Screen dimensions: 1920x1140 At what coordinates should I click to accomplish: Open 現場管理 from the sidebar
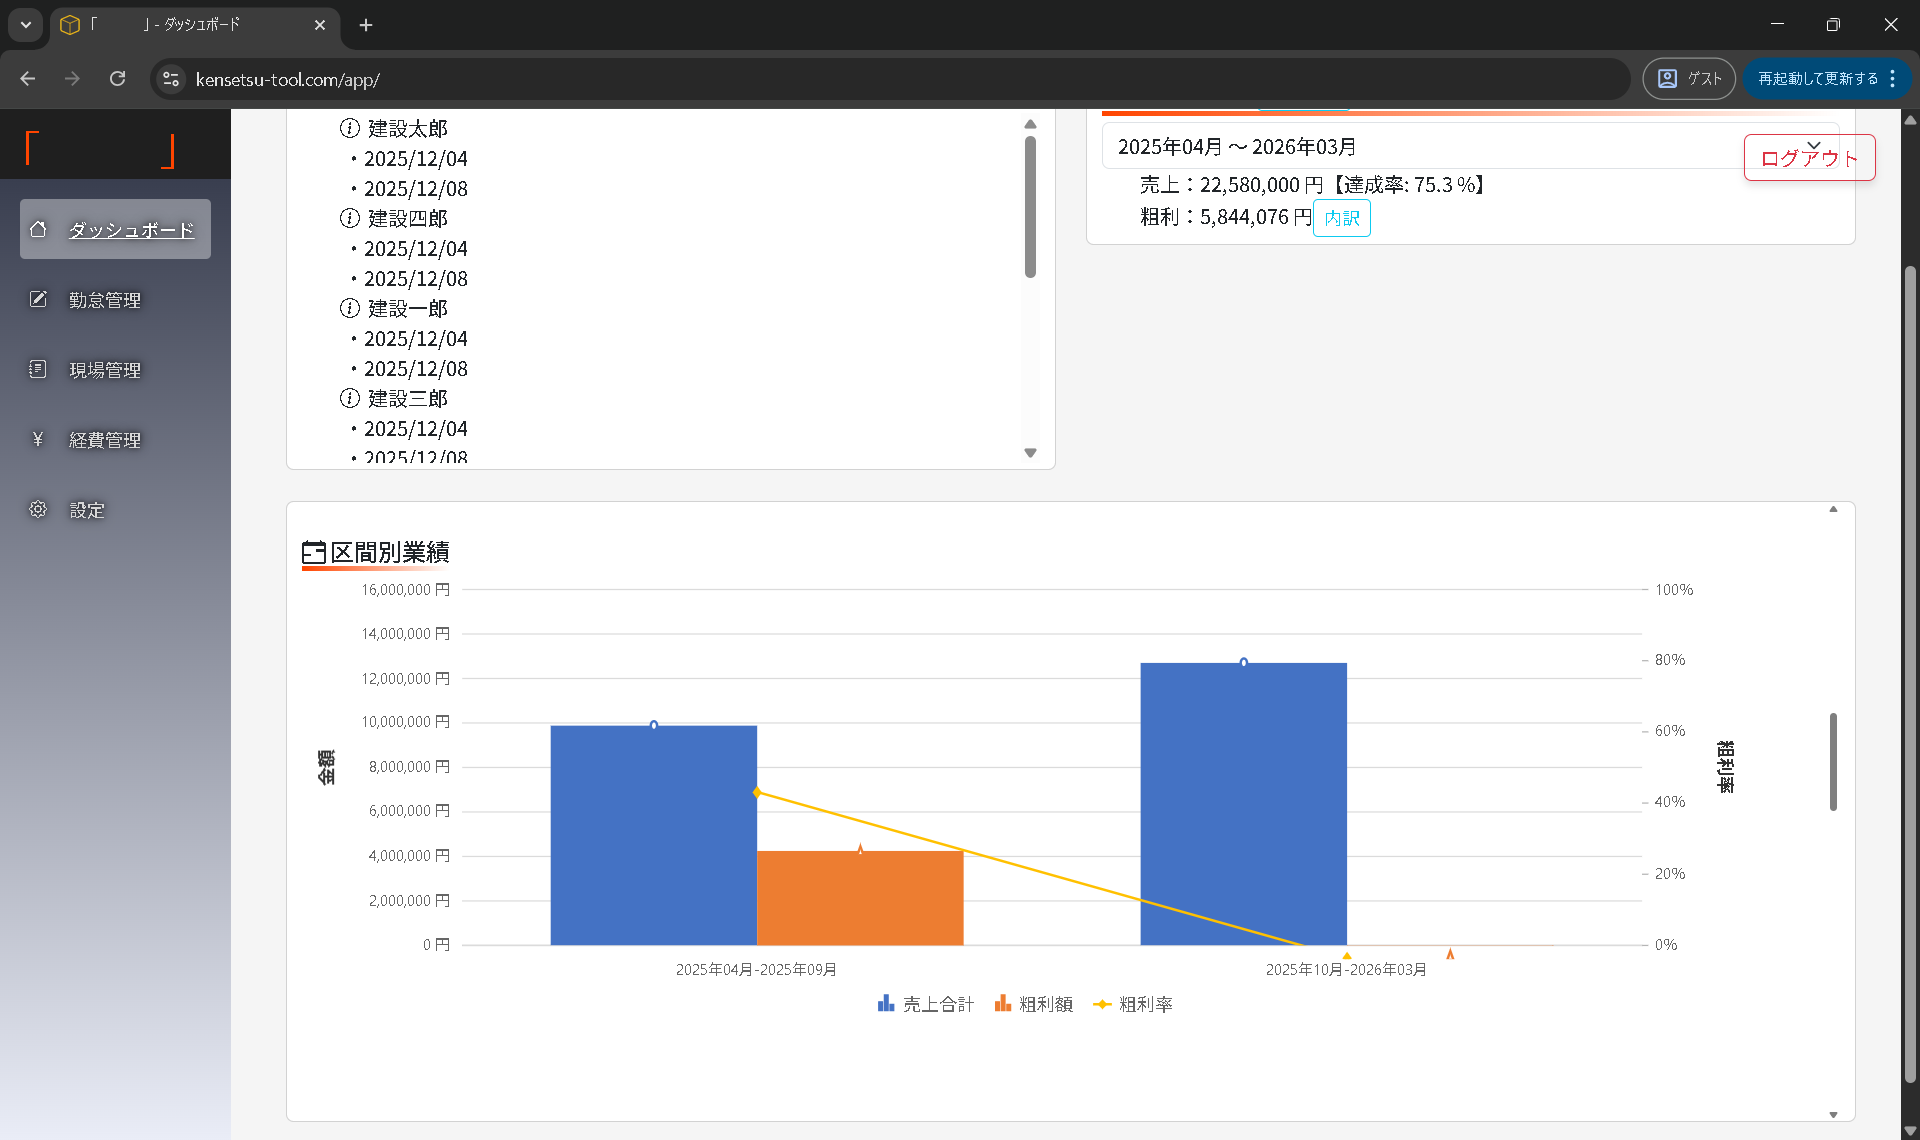click(105, 370)
